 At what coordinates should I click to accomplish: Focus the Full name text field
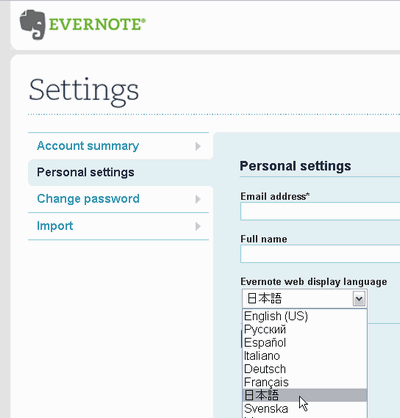click(x=320, y=254)
